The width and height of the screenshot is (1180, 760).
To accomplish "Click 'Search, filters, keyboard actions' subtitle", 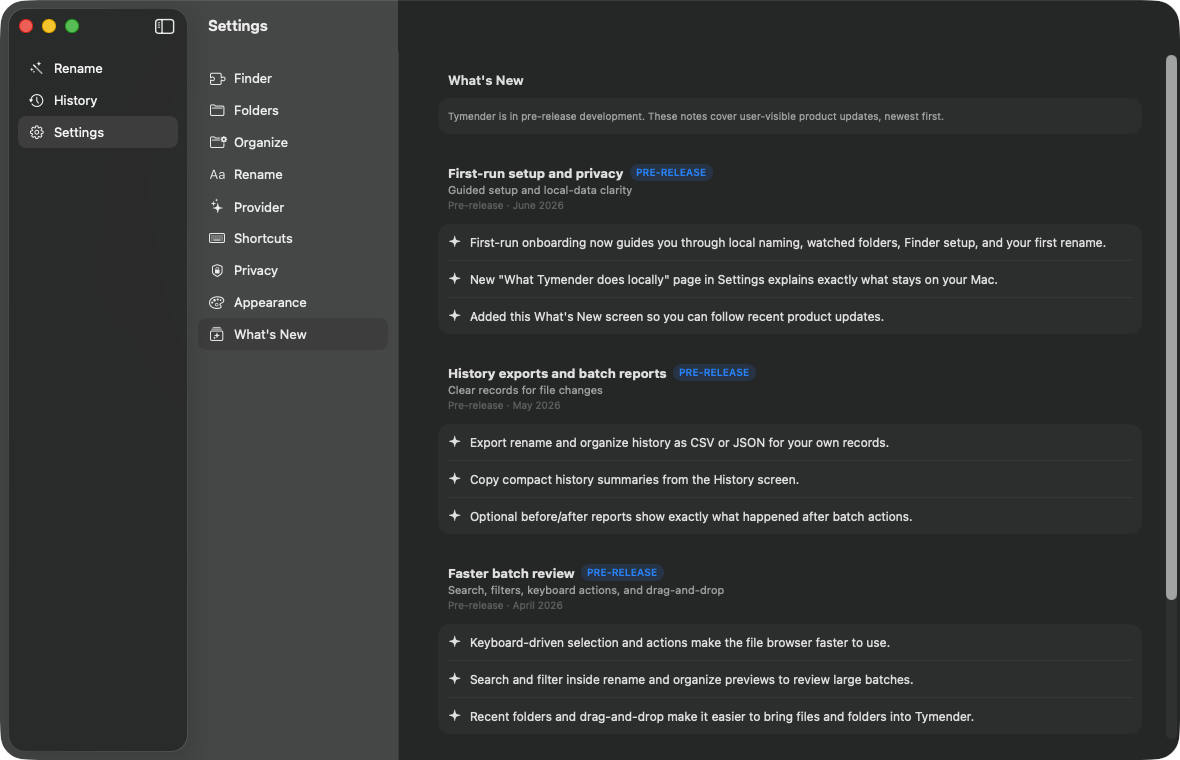I will [x=585, y=591].
